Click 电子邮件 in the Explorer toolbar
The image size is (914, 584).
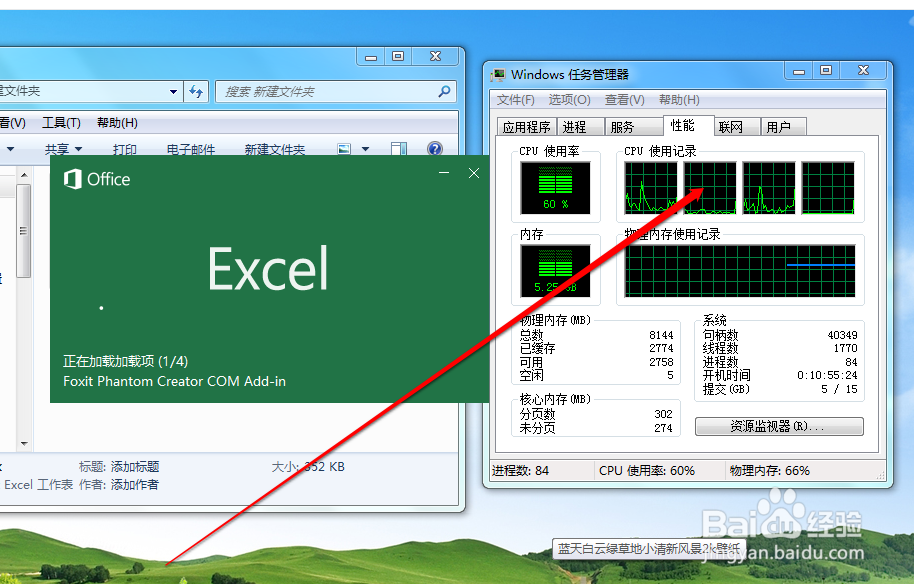(191, 149)
